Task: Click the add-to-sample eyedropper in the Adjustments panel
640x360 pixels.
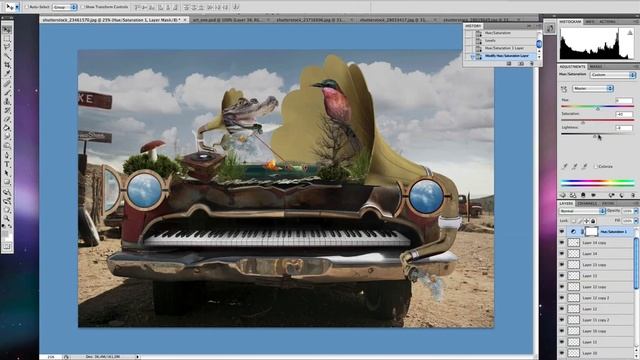Action: pos(575,166)
